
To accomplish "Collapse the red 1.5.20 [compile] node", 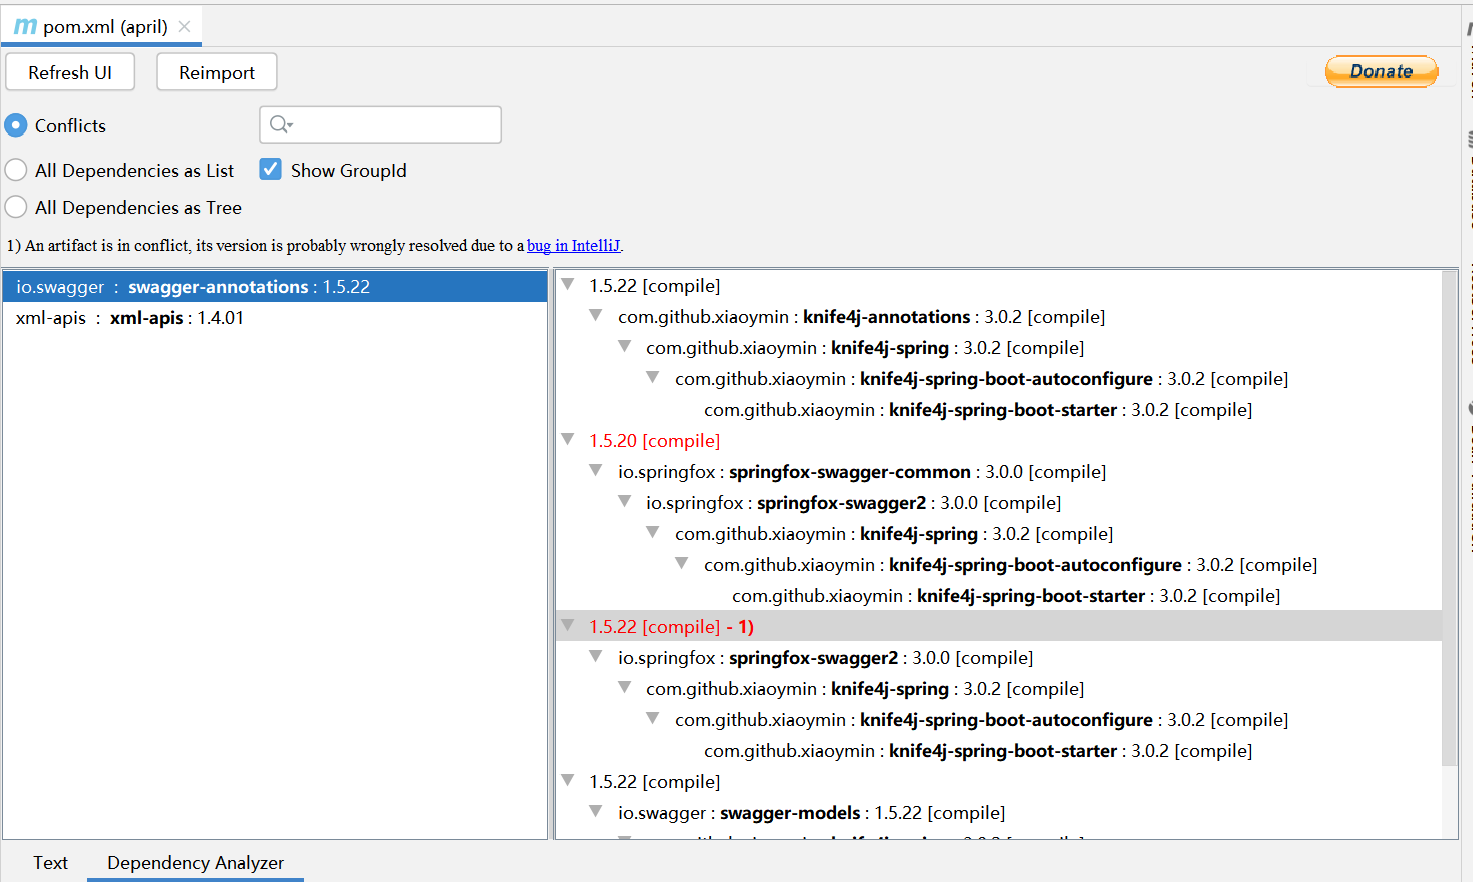I will 568,440.
